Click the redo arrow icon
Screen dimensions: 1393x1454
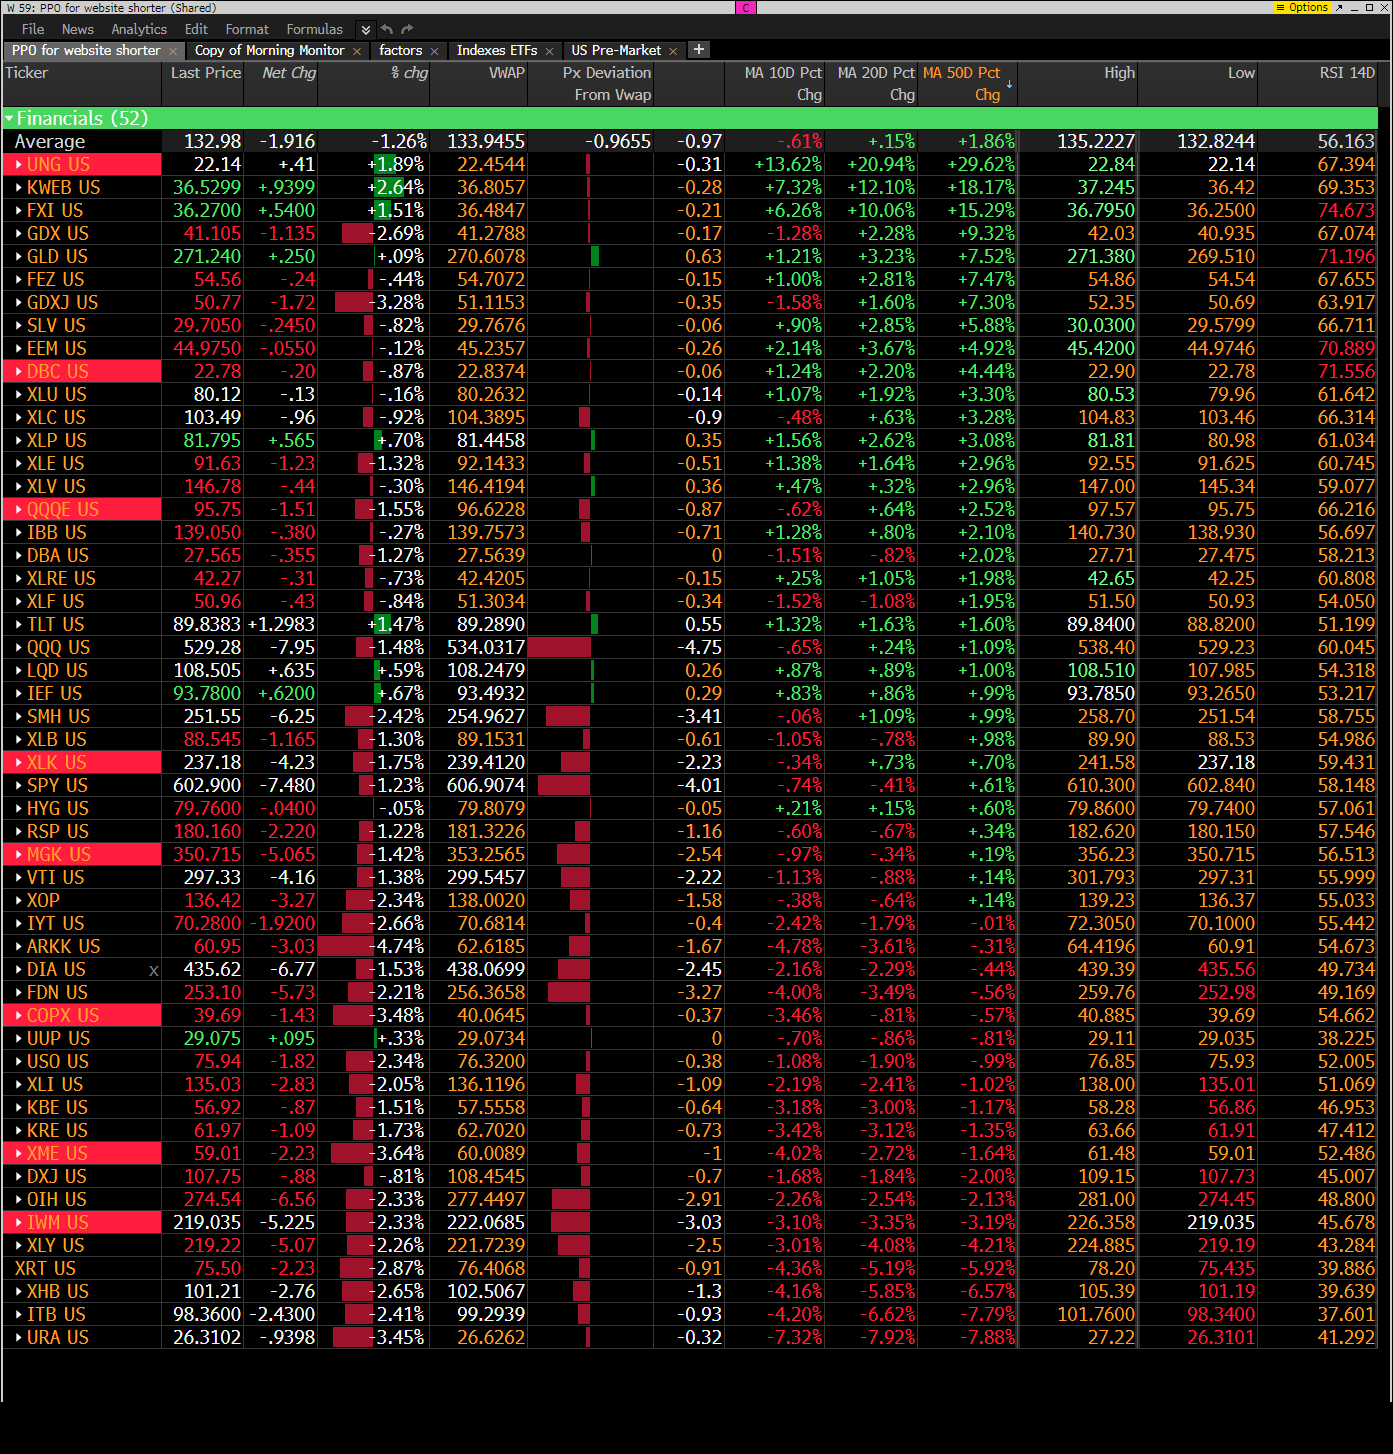[407, 30]
